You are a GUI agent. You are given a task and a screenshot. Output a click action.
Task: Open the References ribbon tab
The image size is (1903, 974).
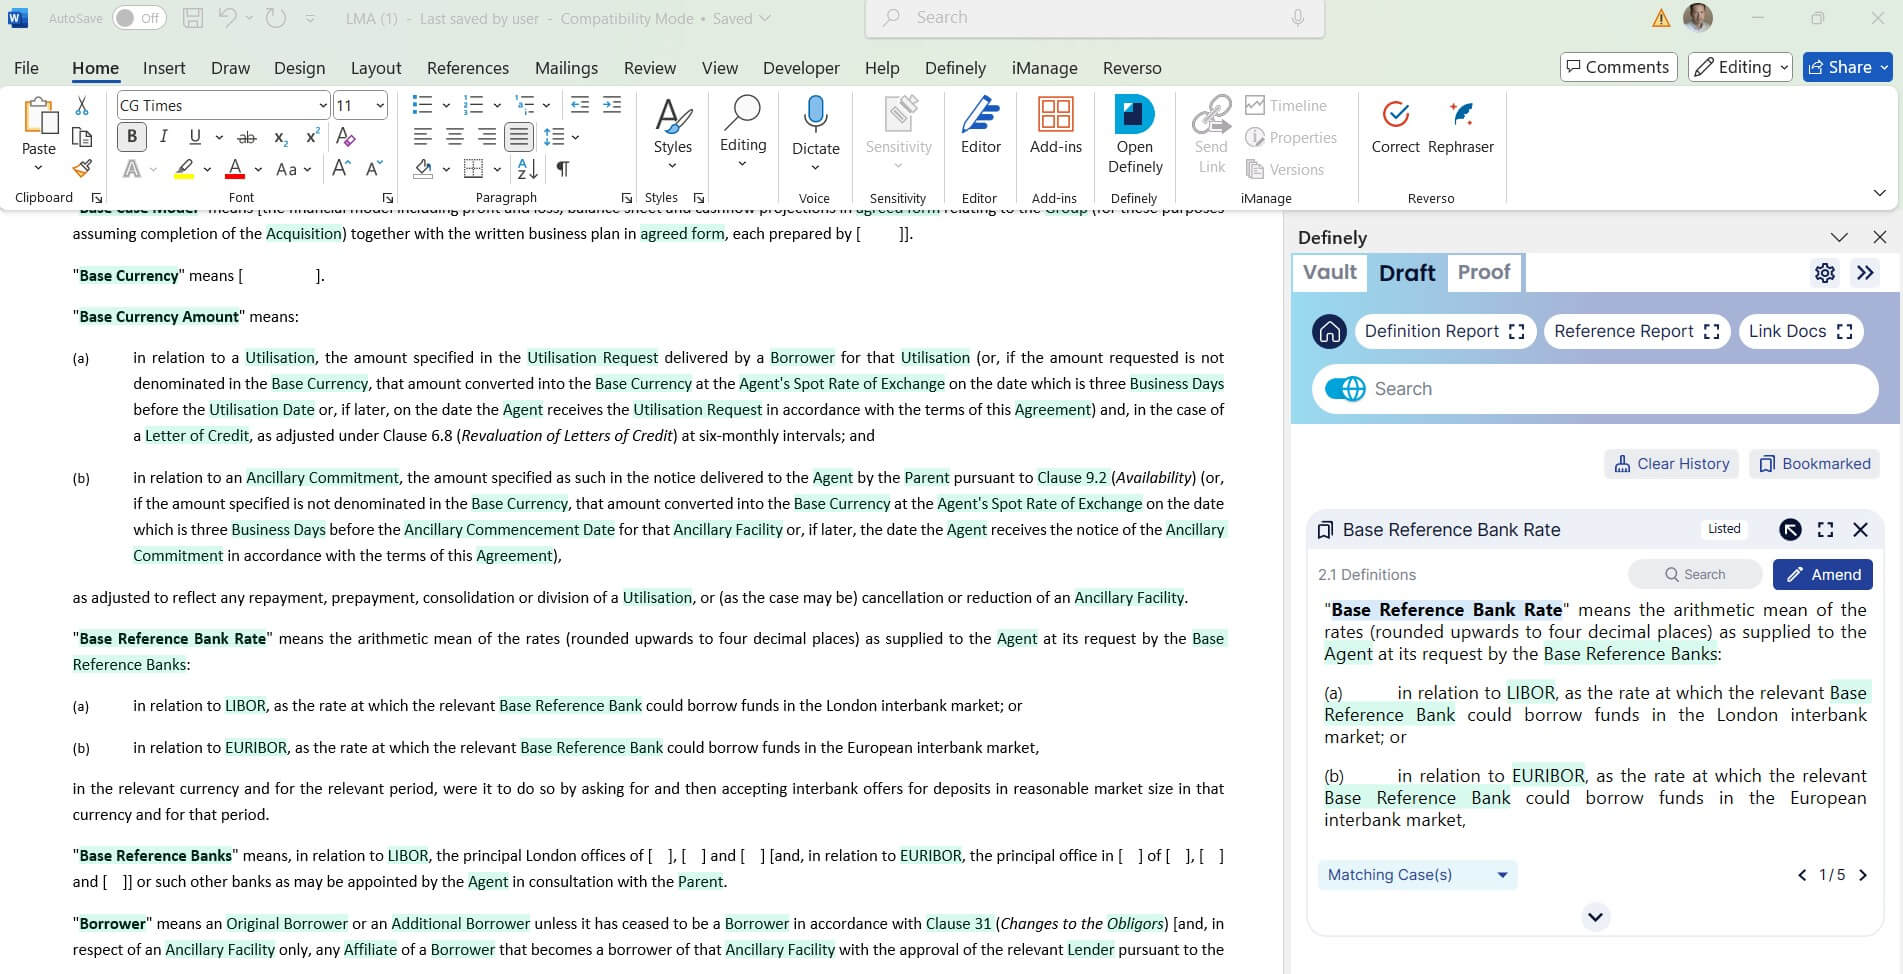point(467,68)
